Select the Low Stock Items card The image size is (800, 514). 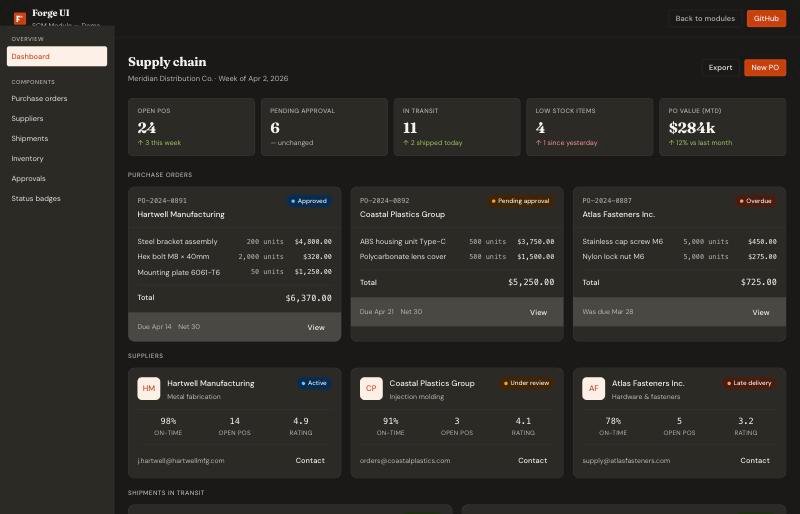pyautogui.click(x=589, y=127)
